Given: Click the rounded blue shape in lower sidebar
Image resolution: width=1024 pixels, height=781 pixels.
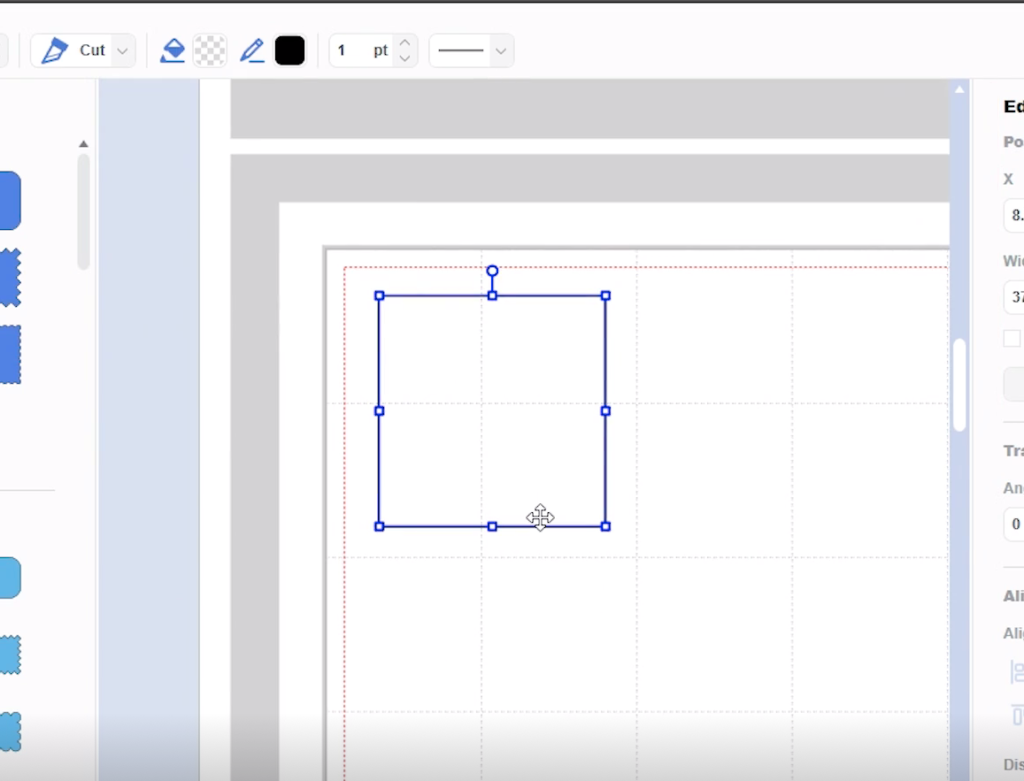Looking at the screenshot, I should coord(8,577).
